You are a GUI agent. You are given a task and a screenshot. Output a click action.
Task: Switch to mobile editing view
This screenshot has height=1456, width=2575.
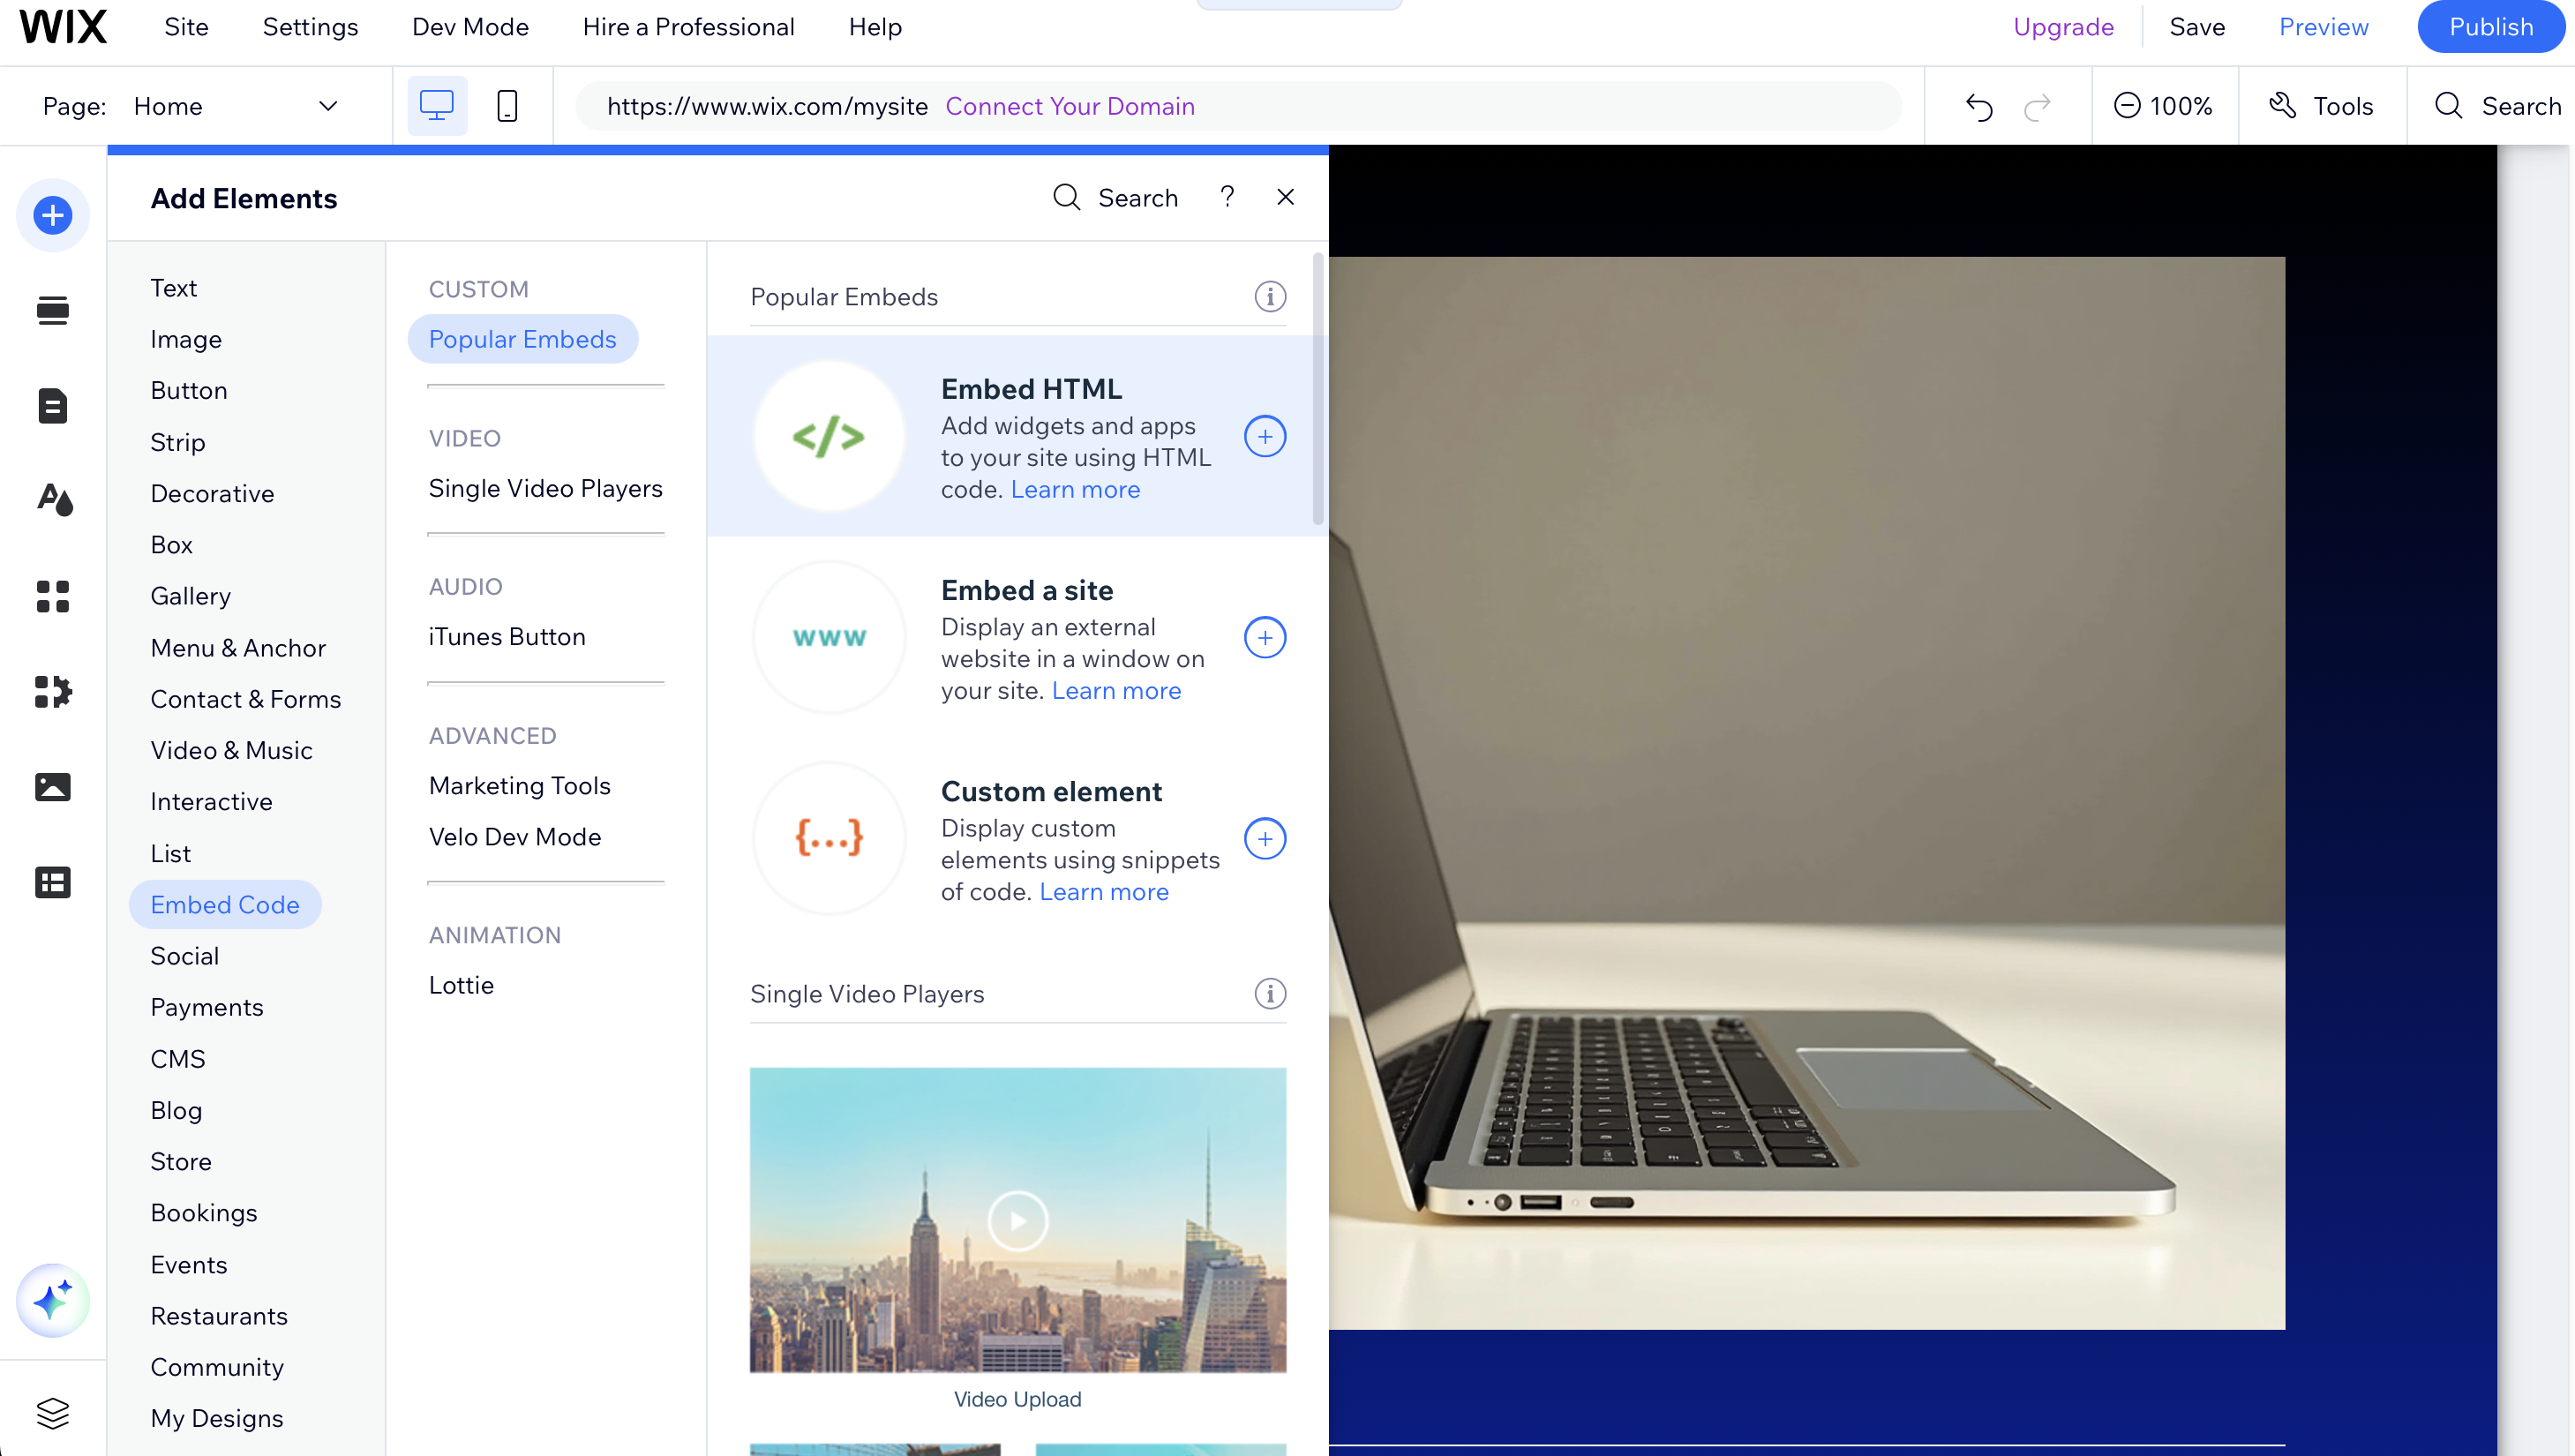506,105
